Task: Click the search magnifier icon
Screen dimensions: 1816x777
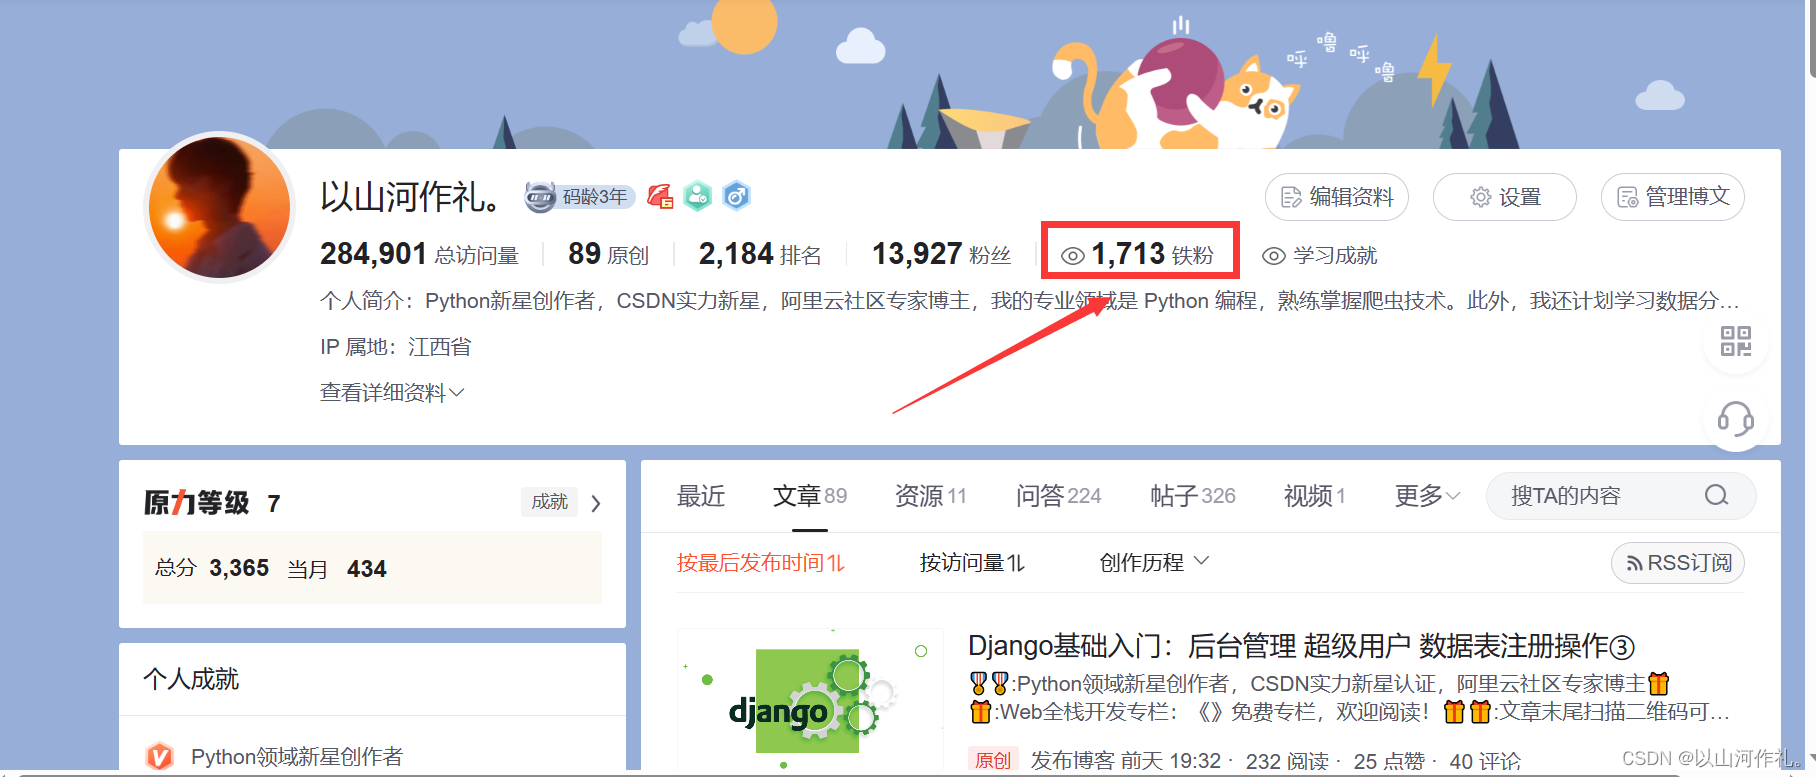Action: coord(1717,495)
